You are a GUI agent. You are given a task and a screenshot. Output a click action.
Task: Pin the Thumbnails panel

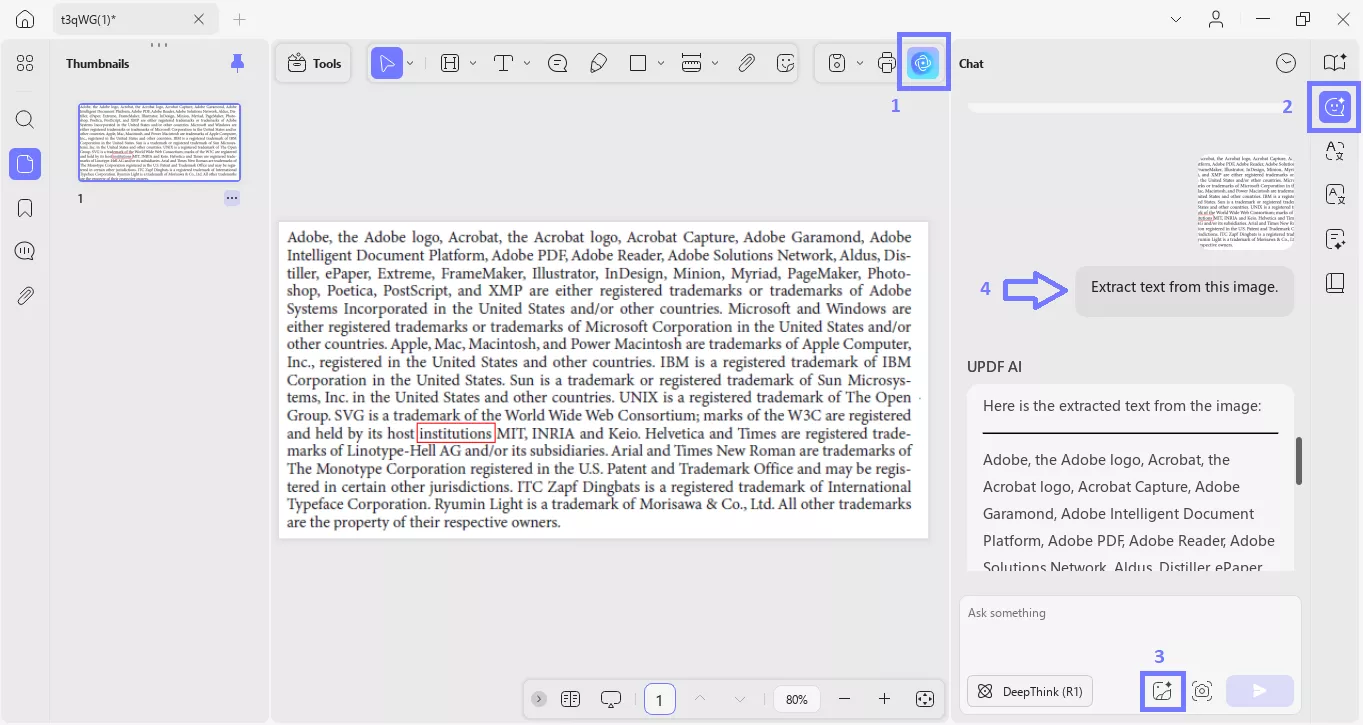pyautogui.click(x=237, y=62)
